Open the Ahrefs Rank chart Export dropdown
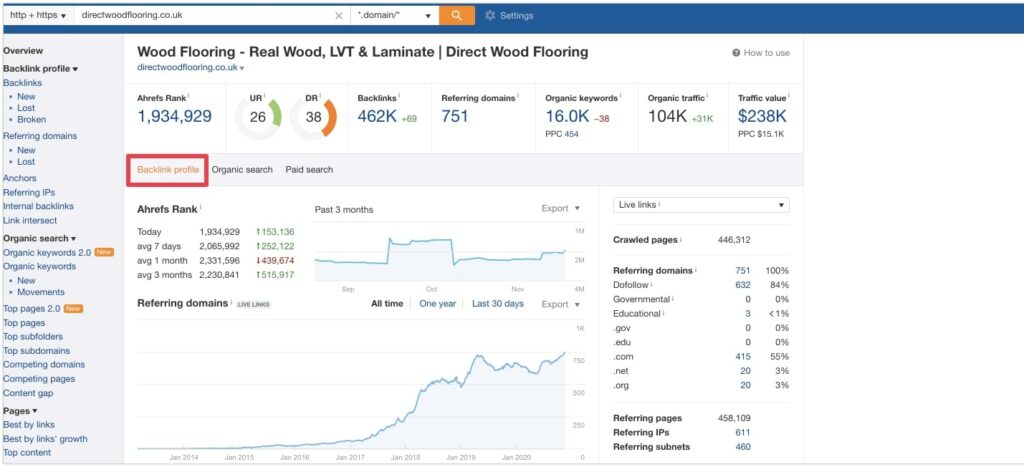Viewport: 1024px width, 467px height. point(560,208)
